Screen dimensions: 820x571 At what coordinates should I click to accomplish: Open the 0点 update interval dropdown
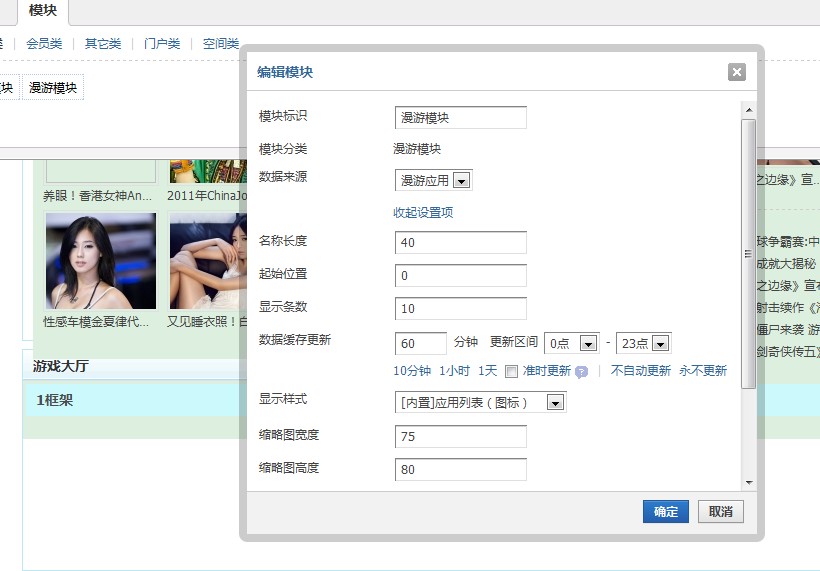[572, 343]
